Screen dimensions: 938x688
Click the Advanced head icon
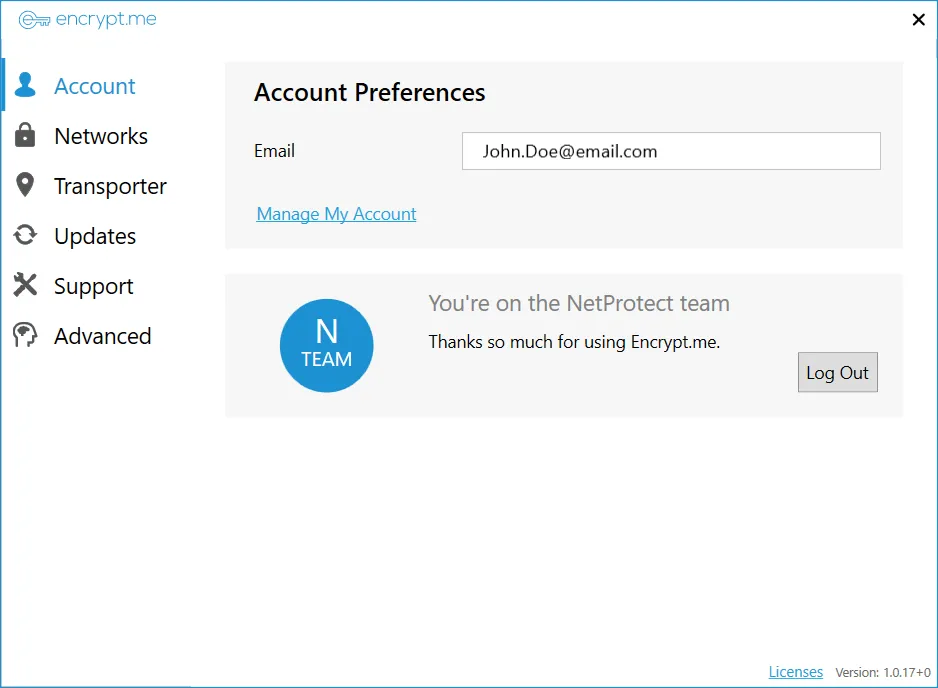(x=25, y=335)
